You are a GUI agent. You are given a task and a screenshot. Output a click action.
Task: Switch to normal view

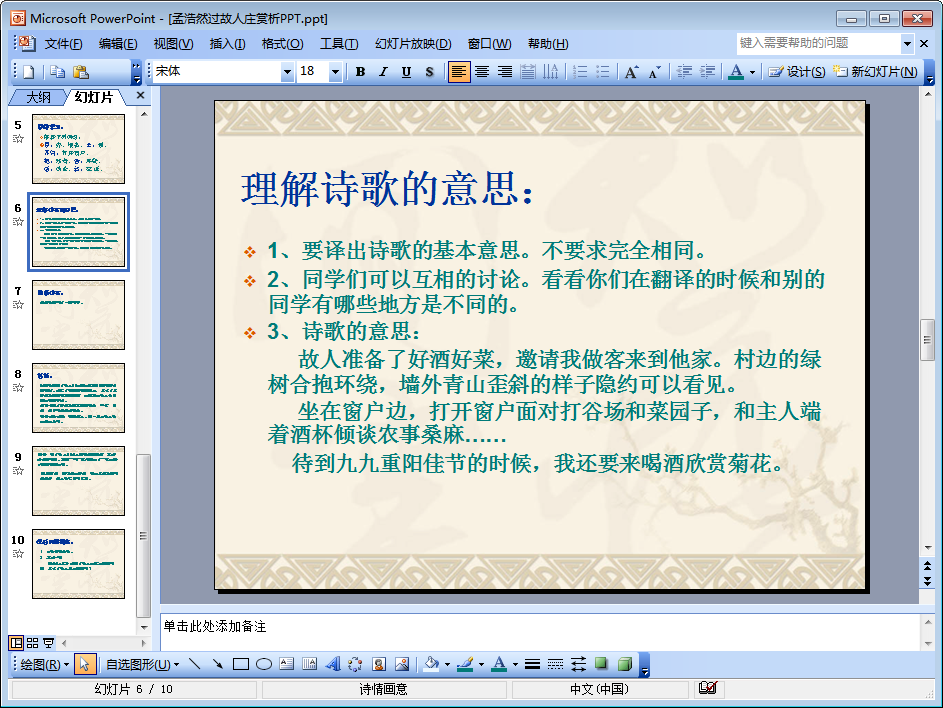point(16,643)
